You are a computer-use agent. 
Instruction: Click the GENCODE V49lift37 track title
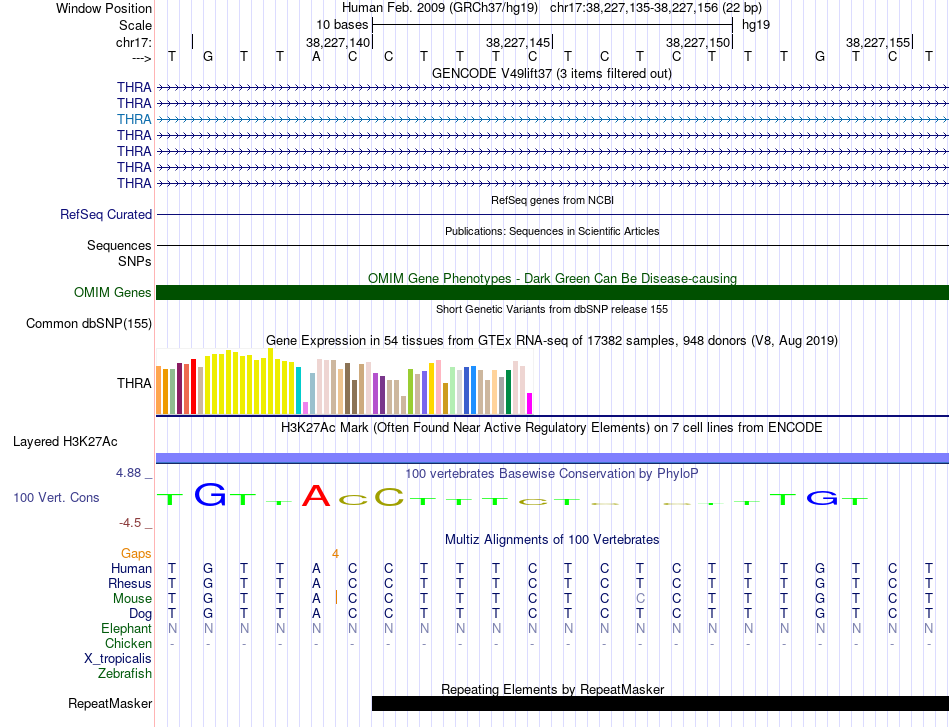point(552,74)
